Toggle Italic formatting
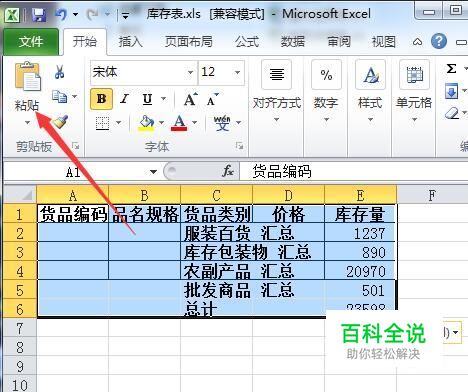The image size is (468, 392). pyautogui.click(x=124, y=99)
